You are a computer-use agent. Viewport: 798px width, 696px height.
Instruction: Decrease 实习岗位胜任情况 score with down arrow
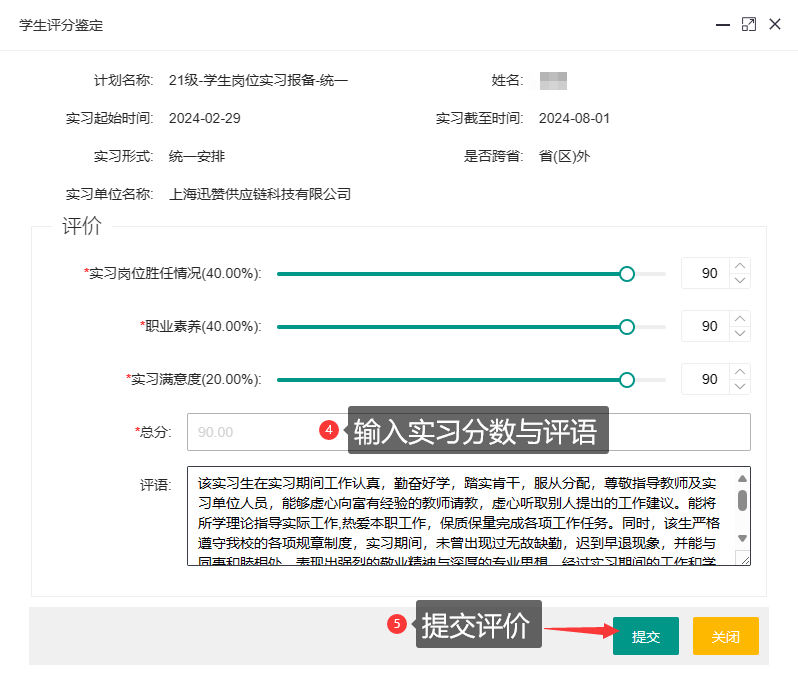click(740, 281)
